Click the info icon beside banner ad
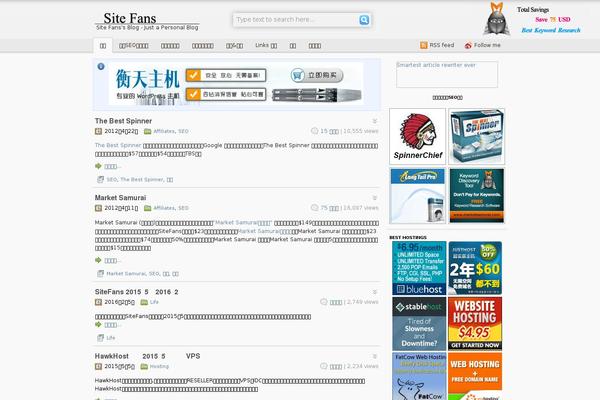The width and height of the screenshot is (600, 400). tap(101, 66)
